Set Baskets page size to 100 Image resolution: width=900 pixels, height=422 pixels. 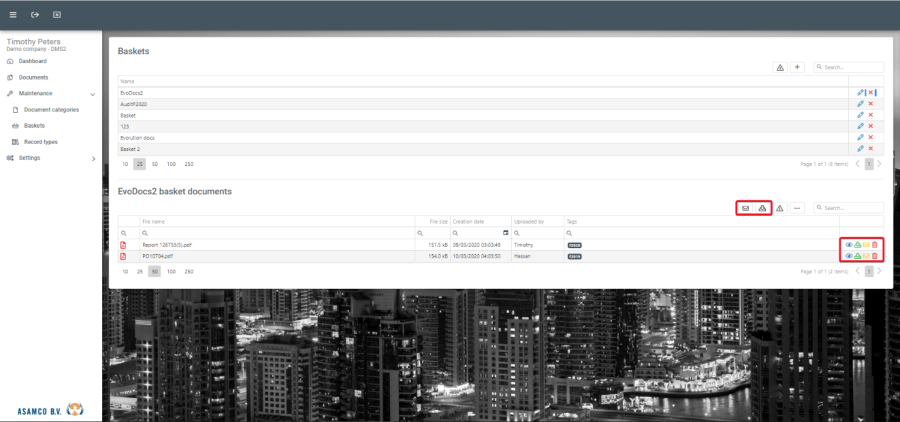point(172,163)
